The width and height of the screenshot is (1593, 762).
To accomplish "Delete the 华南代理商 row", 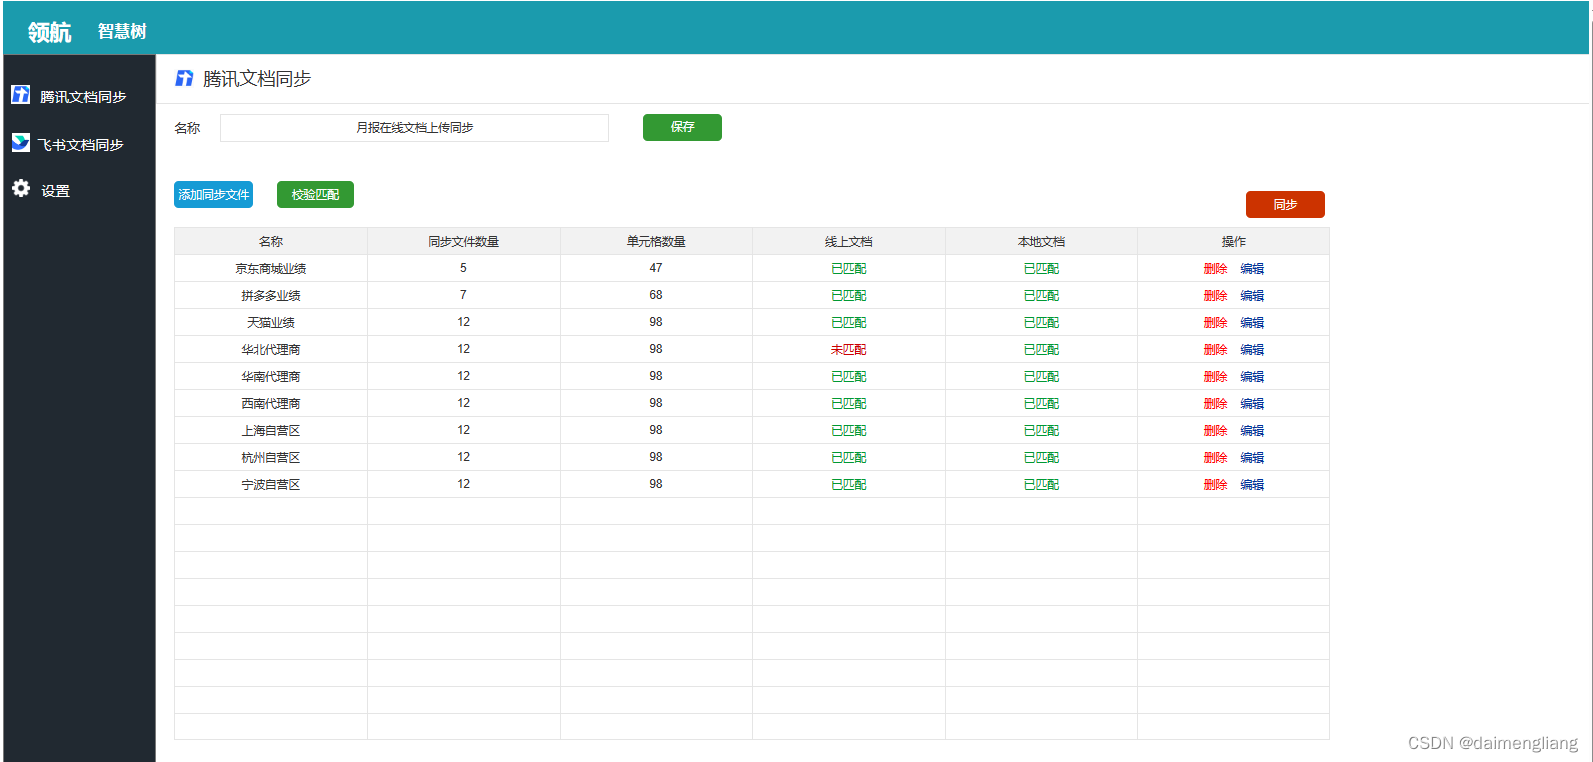I will tap(1215, 377).
